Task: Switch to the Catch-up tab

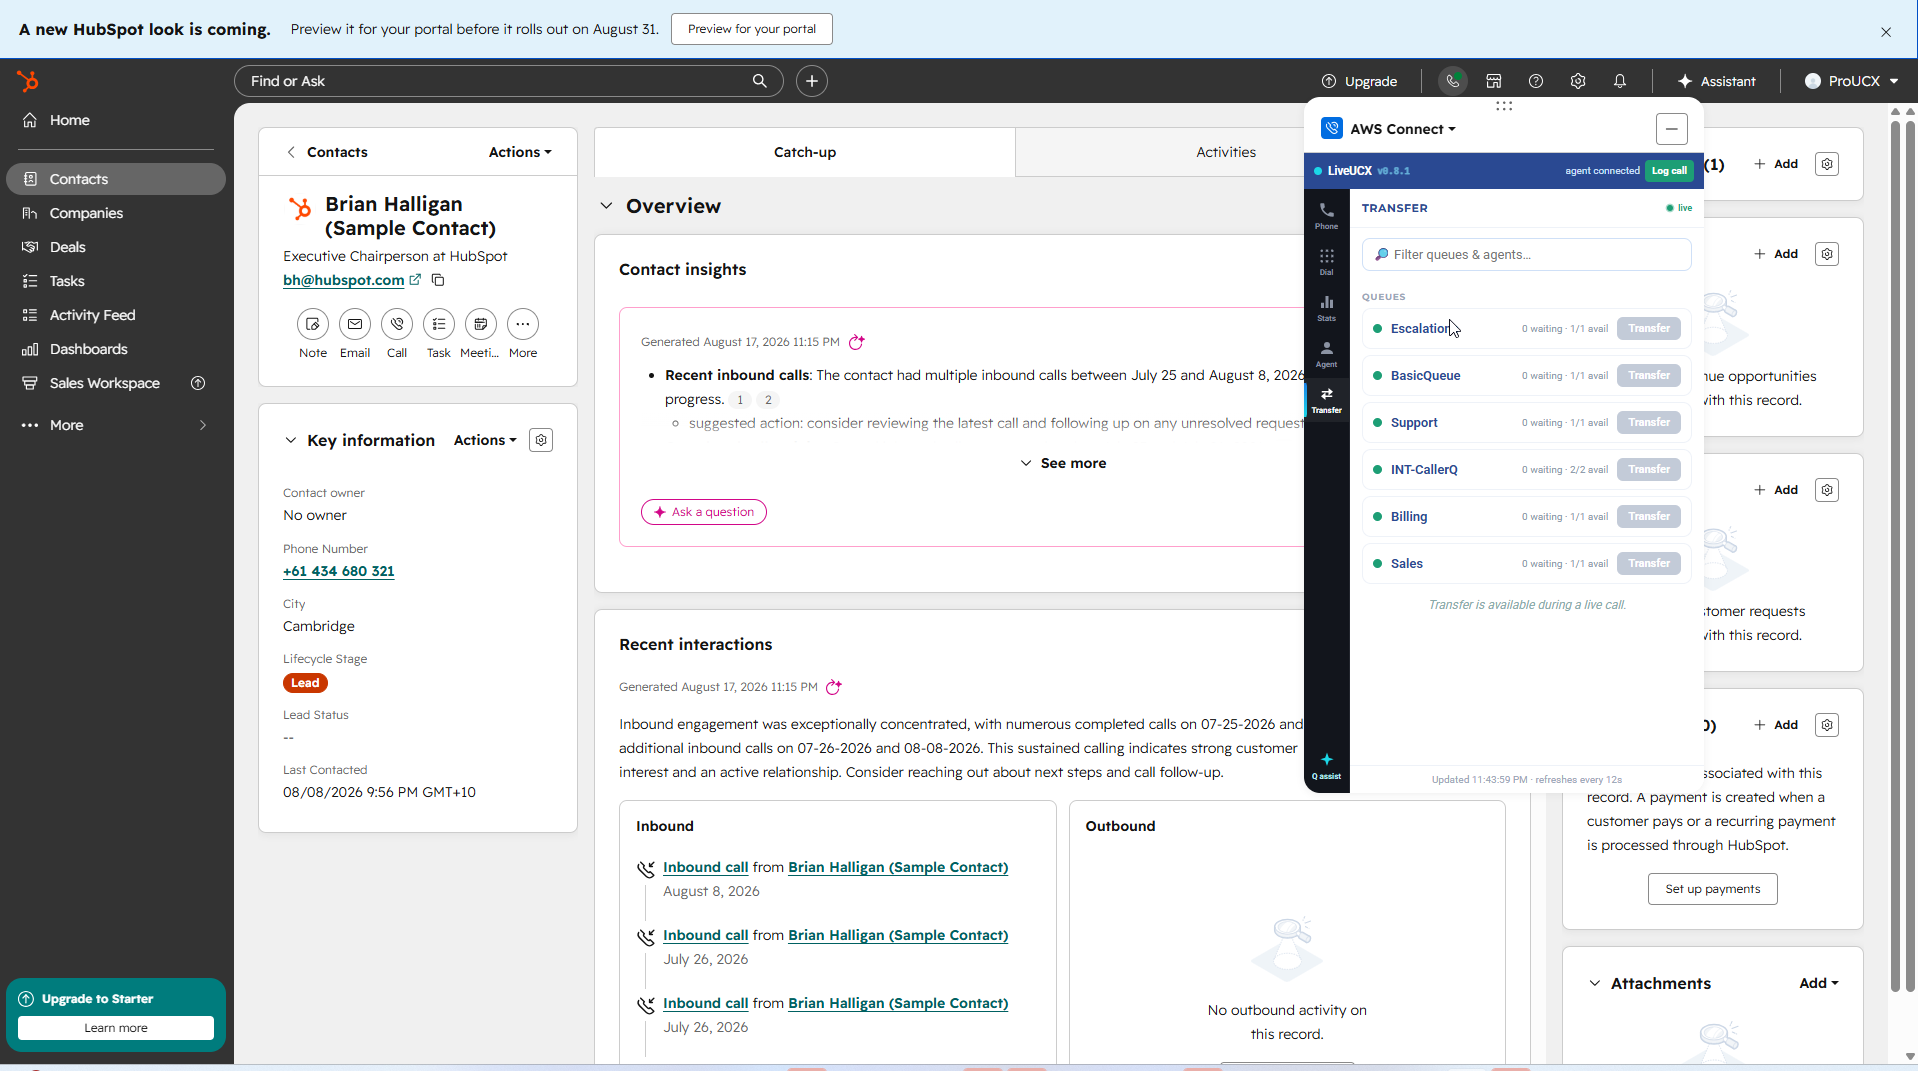Action: pos(805,152)
